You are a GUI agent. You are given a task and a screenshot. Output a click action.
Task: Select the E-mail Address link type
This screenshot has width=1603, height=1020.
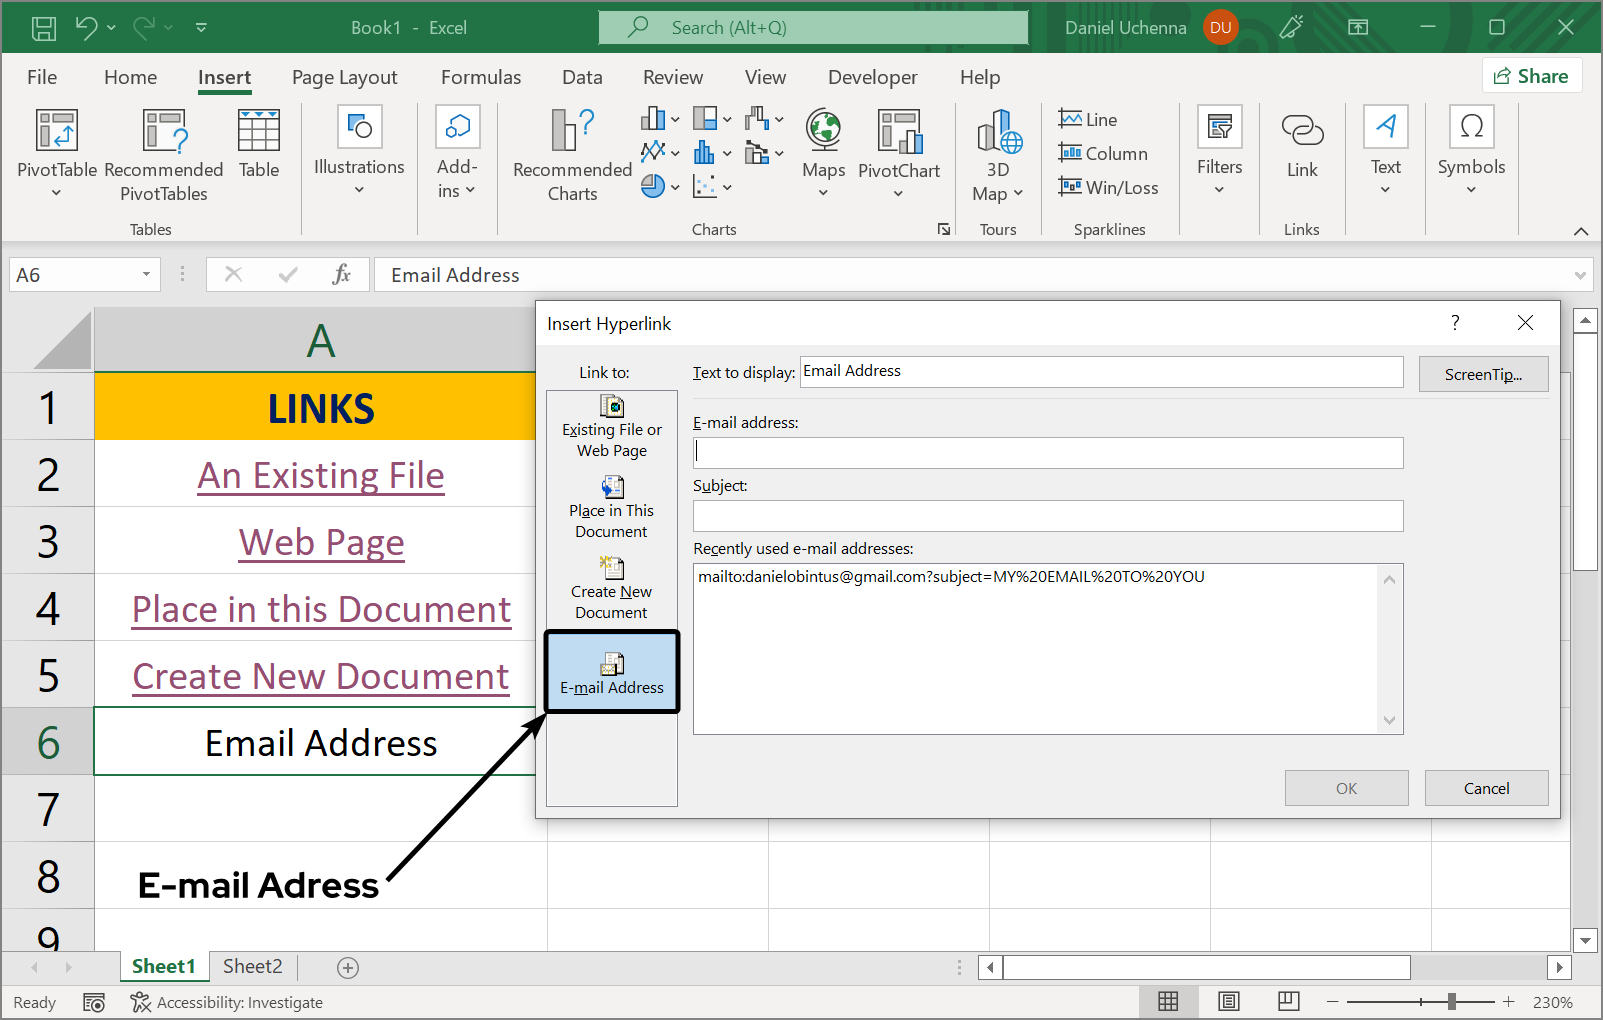pyautogui.click(x=612, y=673)
